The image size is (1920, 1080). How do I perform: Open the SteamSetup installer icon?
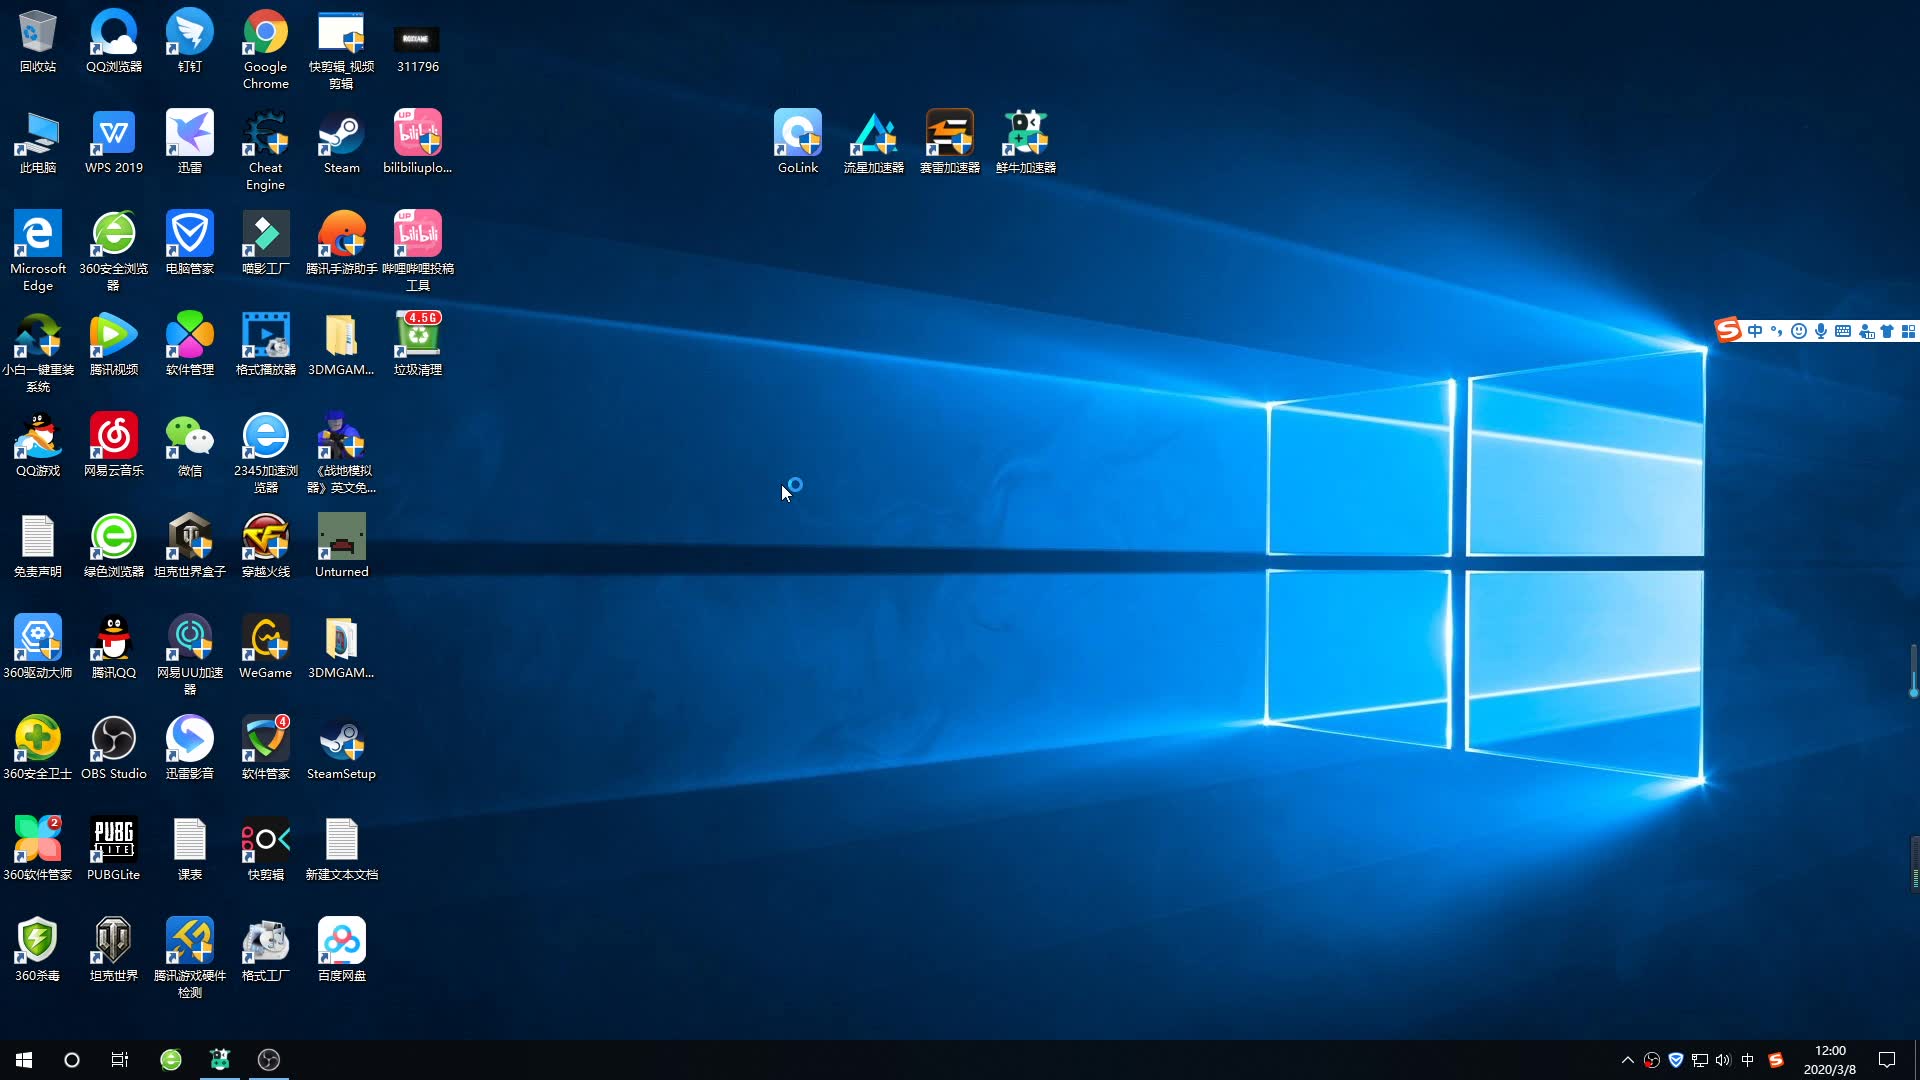[x=342, y=749]
